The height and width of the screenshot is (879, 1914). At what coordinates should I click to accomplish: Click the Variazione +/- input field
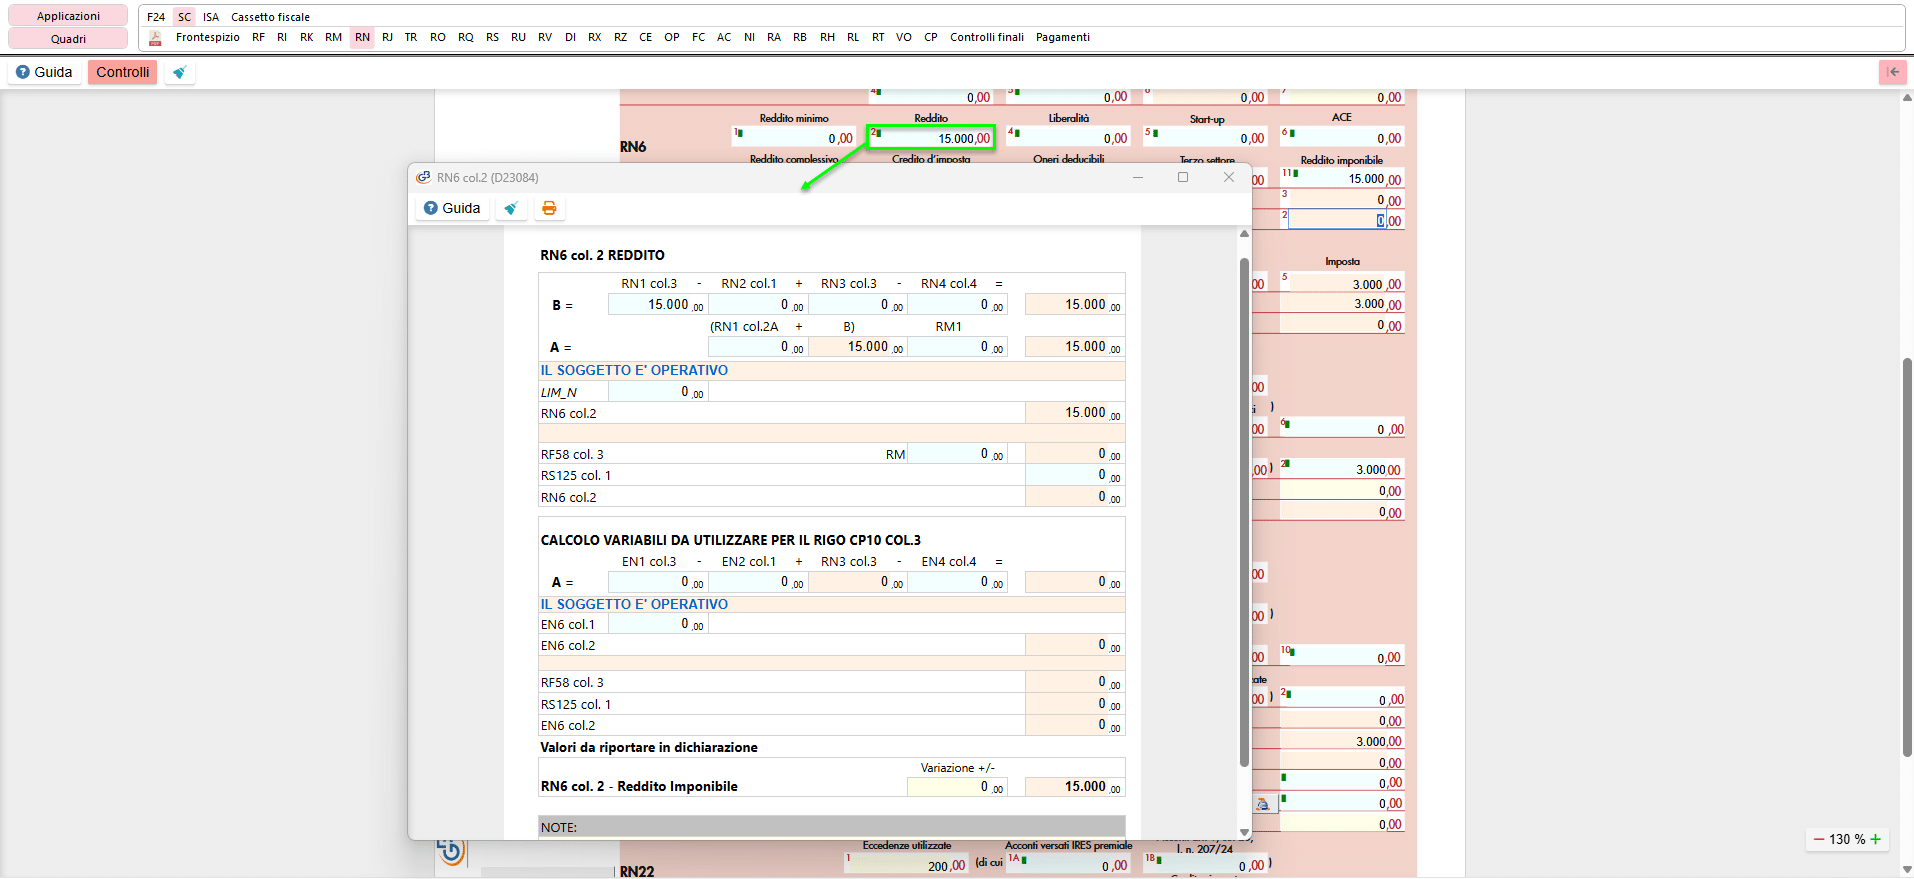[x=957, y=787]
